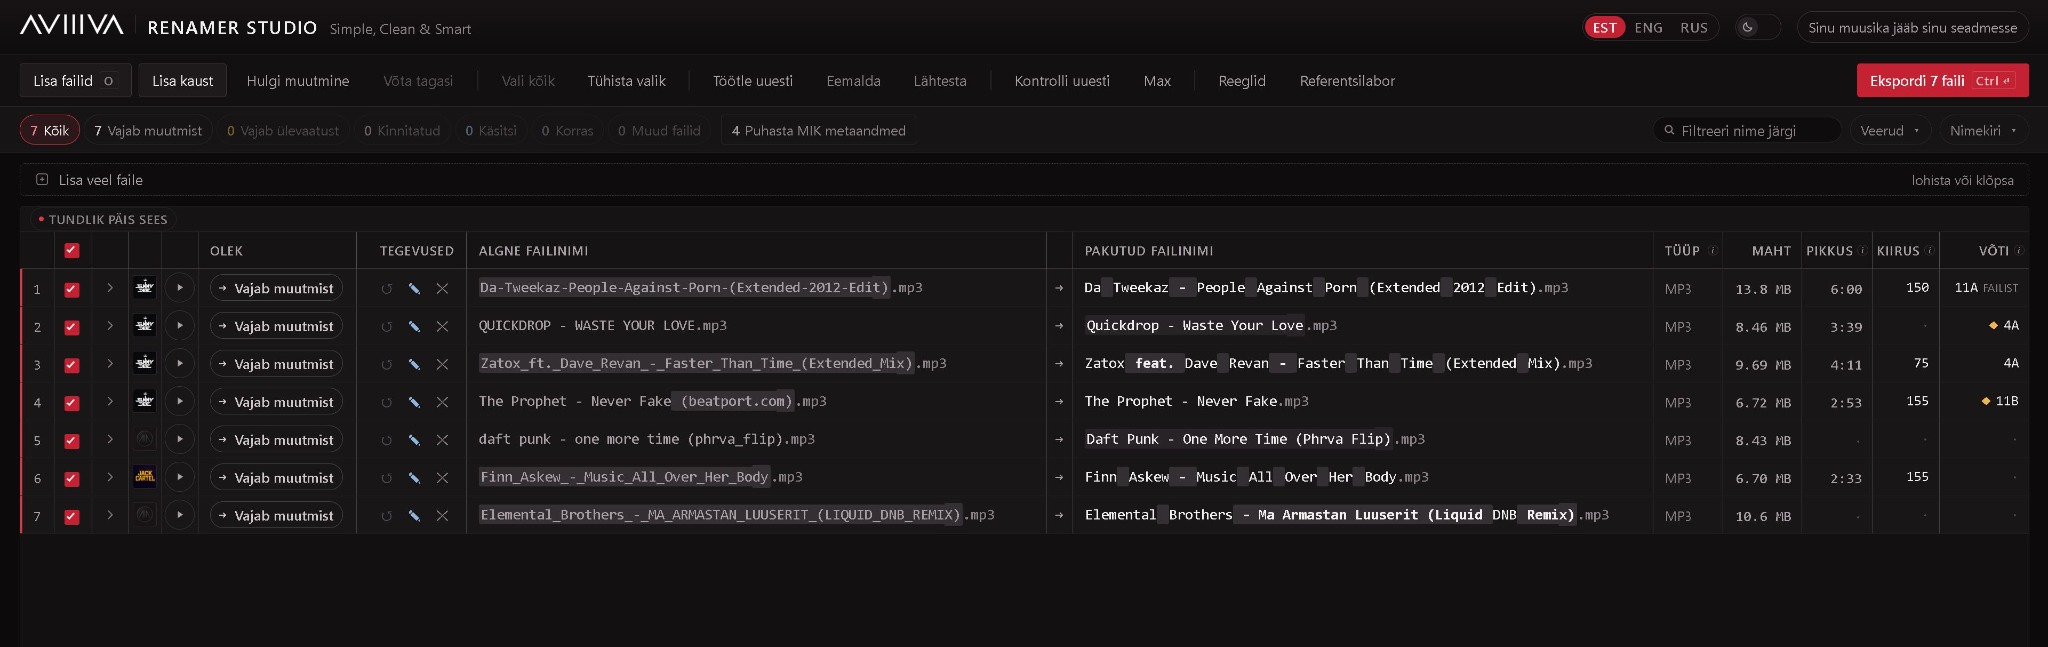Uncheck the Da-Tweekaz row checkbox

tap(72, 289)
